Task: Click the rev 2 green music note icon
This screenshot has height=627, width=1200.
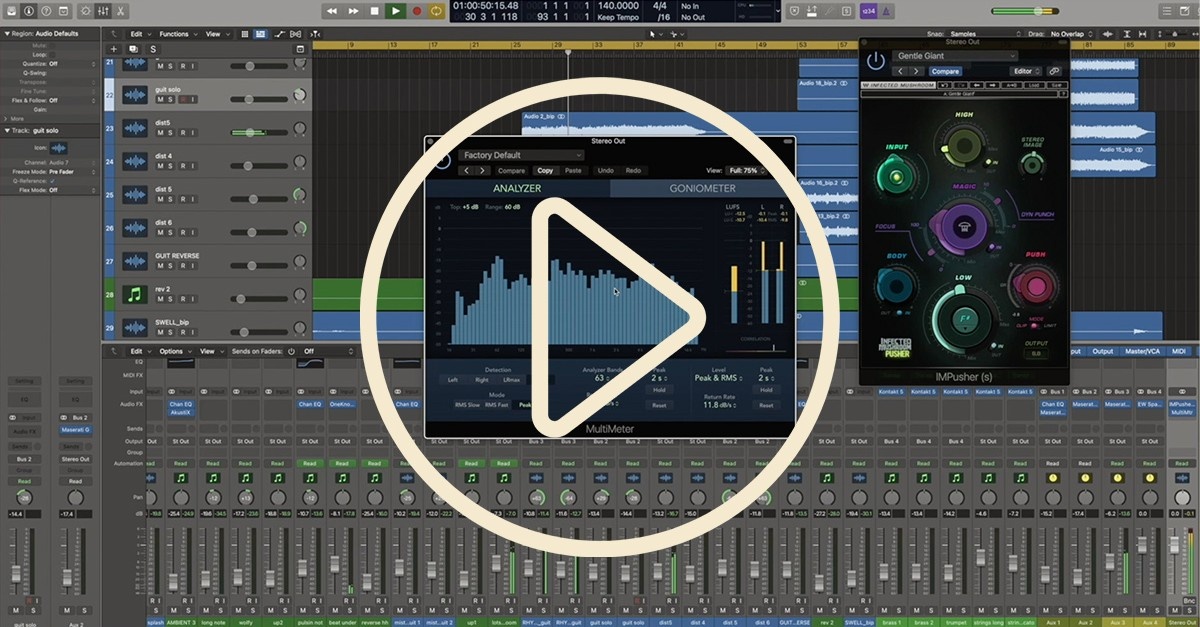Action: [135, 296]
